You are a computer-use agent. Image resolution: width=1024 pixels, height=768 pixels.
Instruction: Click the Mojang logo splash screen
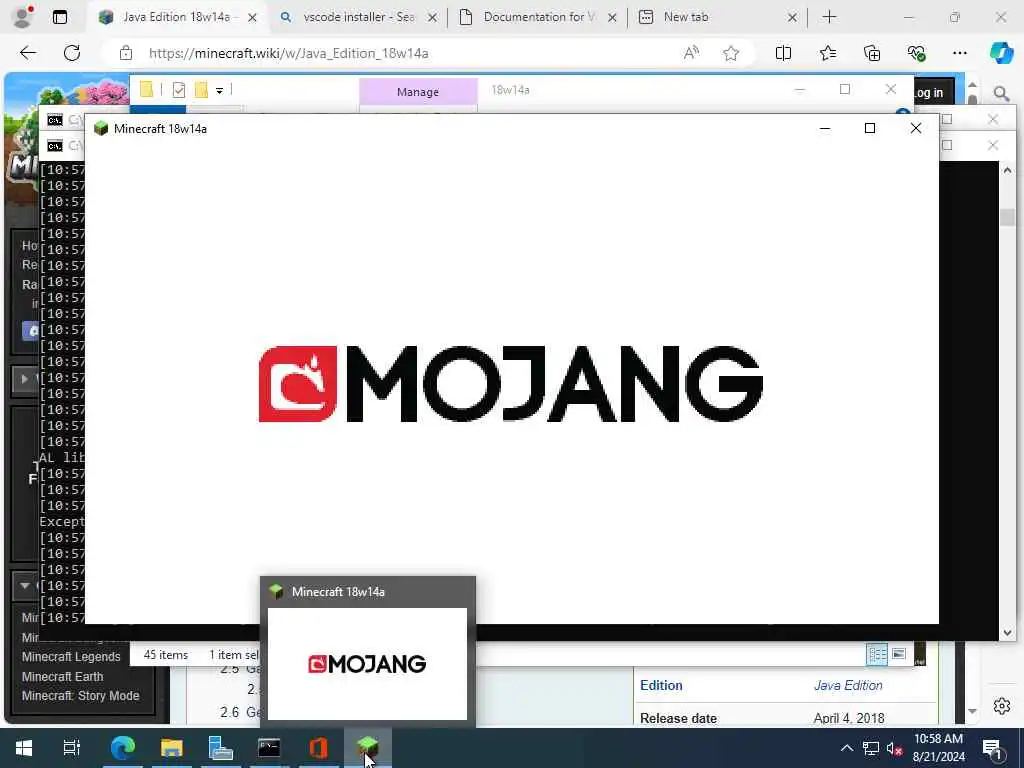[511, 383]
